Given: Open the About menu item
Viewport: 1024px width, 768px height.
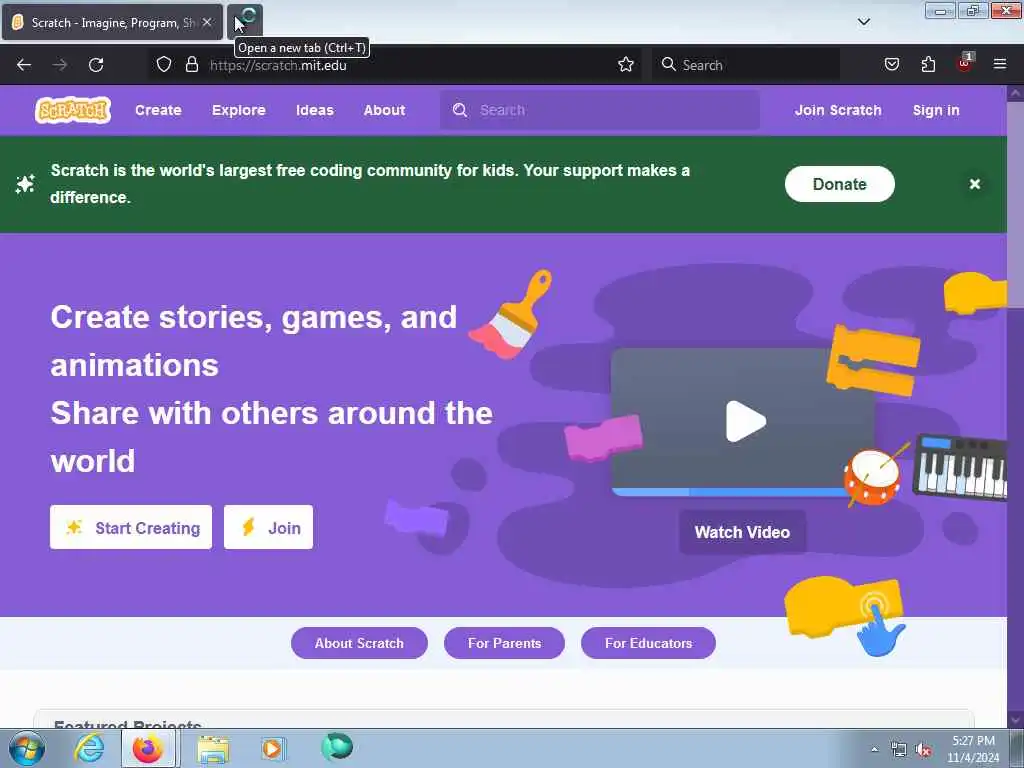Looking at the screenshot, I should tap(384, 110).
